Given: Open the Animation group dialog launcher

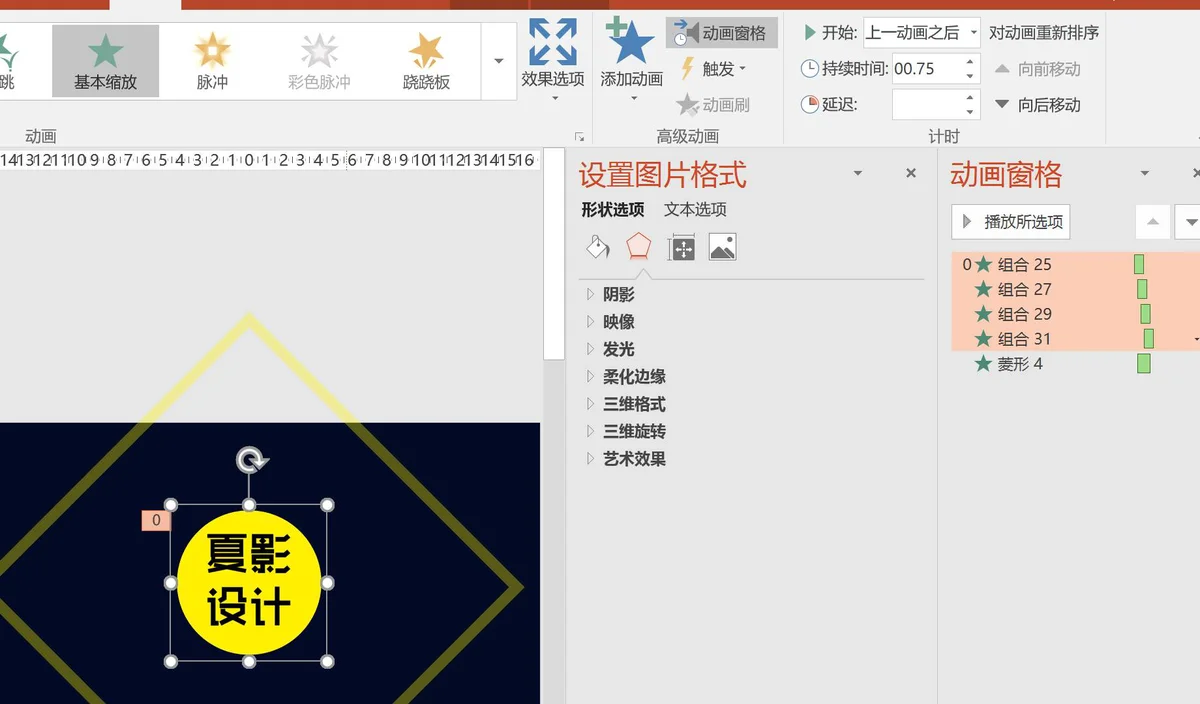Looking at the screenshot, I should tap(579, 137).
